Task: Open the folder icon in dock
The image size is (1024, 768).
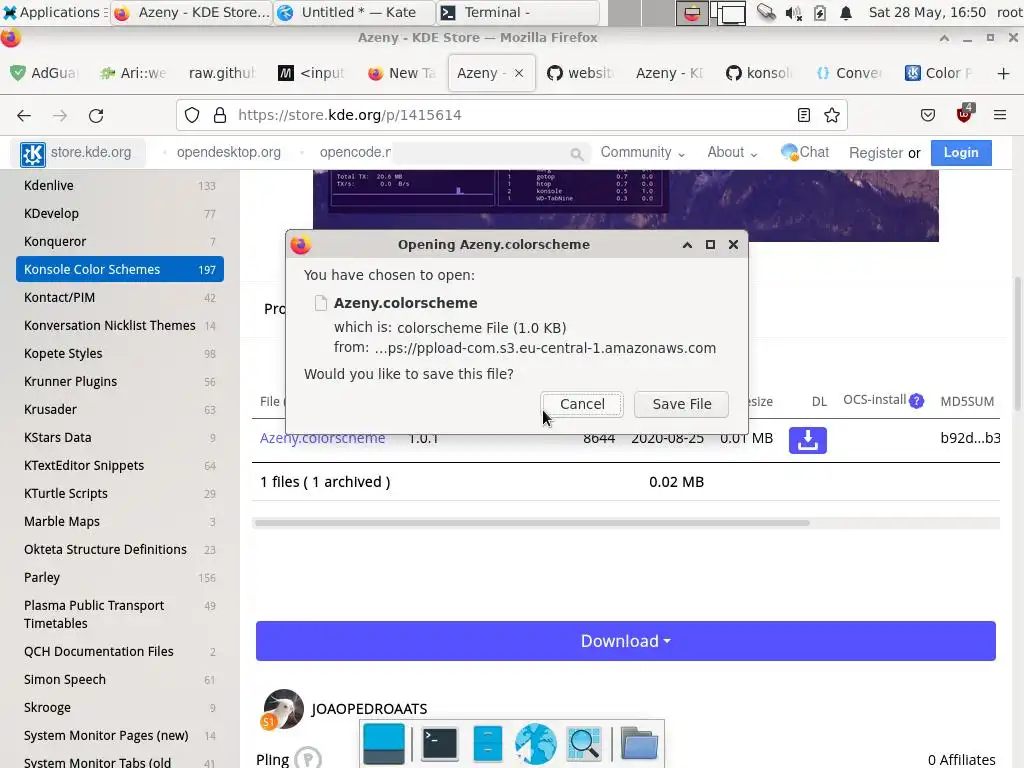Action: [x=639, y=743]
